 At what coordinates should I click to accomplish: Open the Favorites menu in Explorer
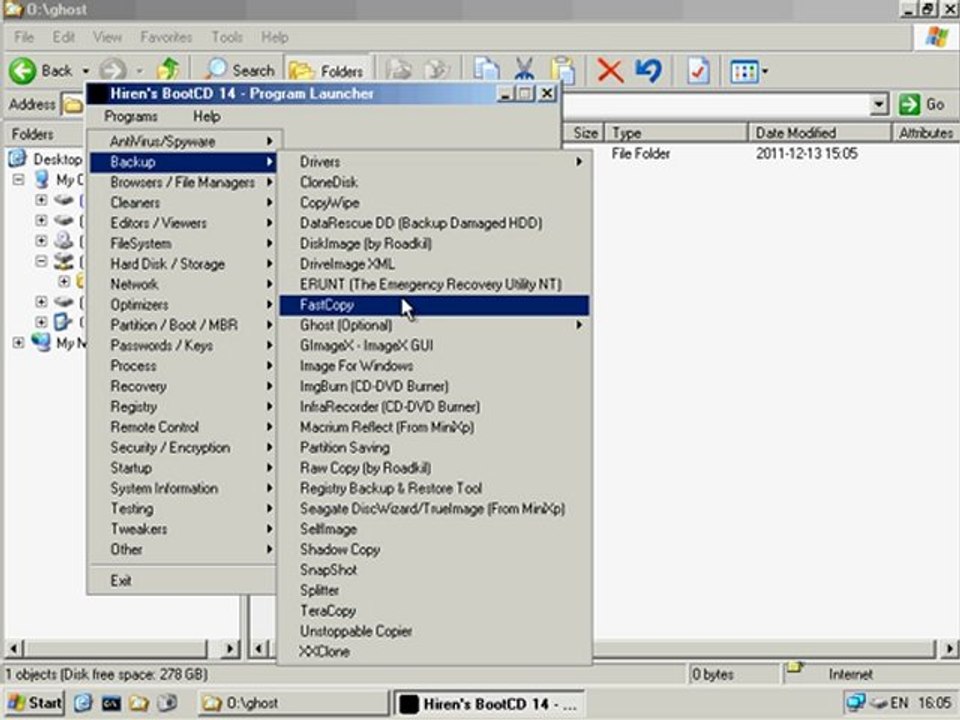[x=166, y=37]
